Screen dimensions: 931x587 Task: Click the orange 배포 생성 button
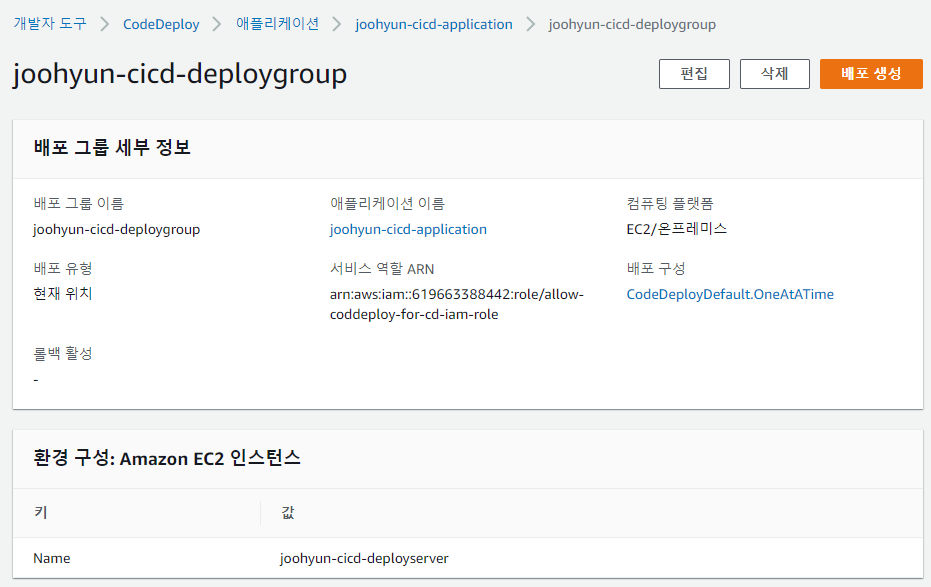[871, 74]
